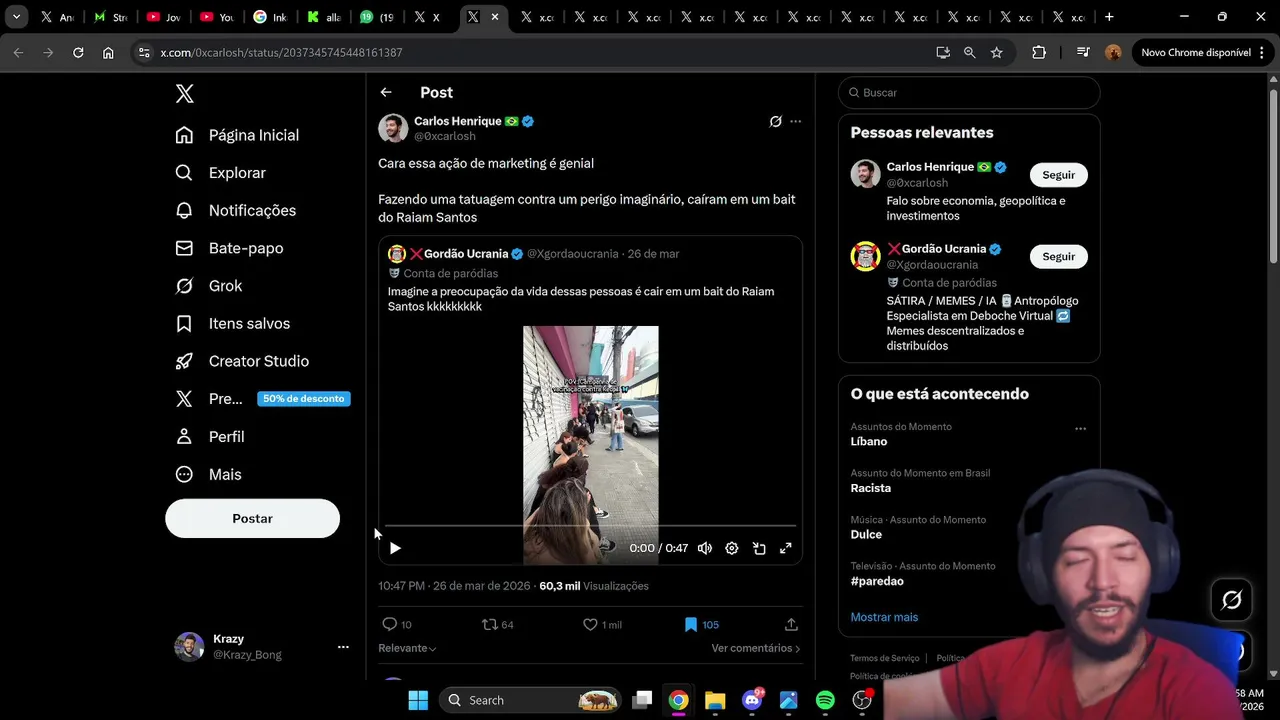Open a new Chrome tab

[x=1108, y=17]
